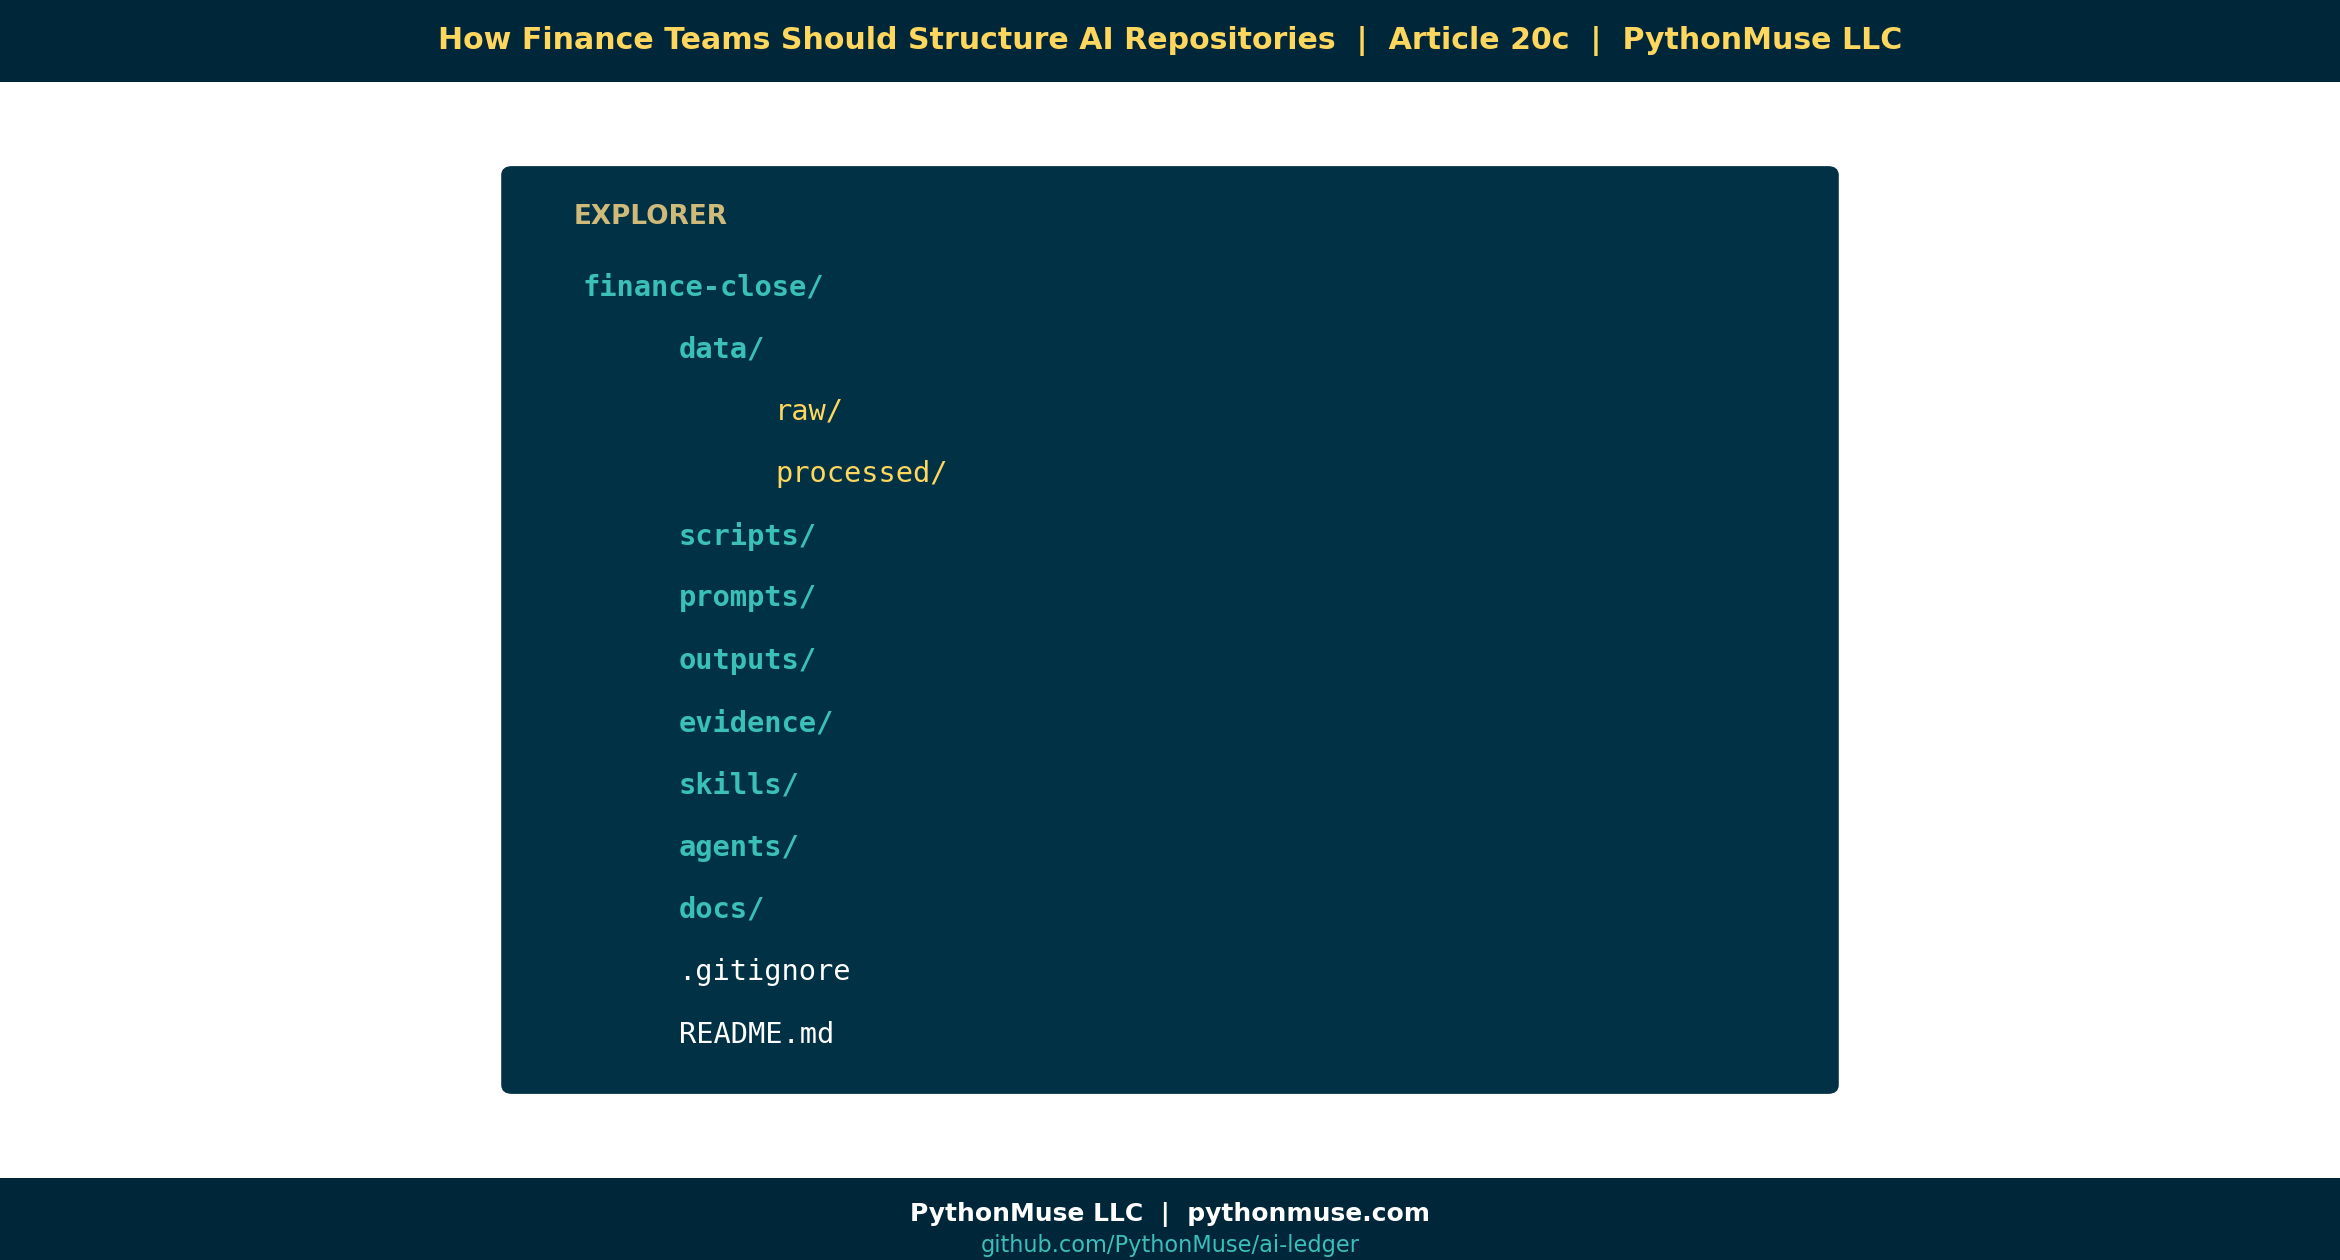Click PythonMuse LLC in the footer
The image size is (2340, 1260).
pyautogui.click(x=1026, y=1213)
